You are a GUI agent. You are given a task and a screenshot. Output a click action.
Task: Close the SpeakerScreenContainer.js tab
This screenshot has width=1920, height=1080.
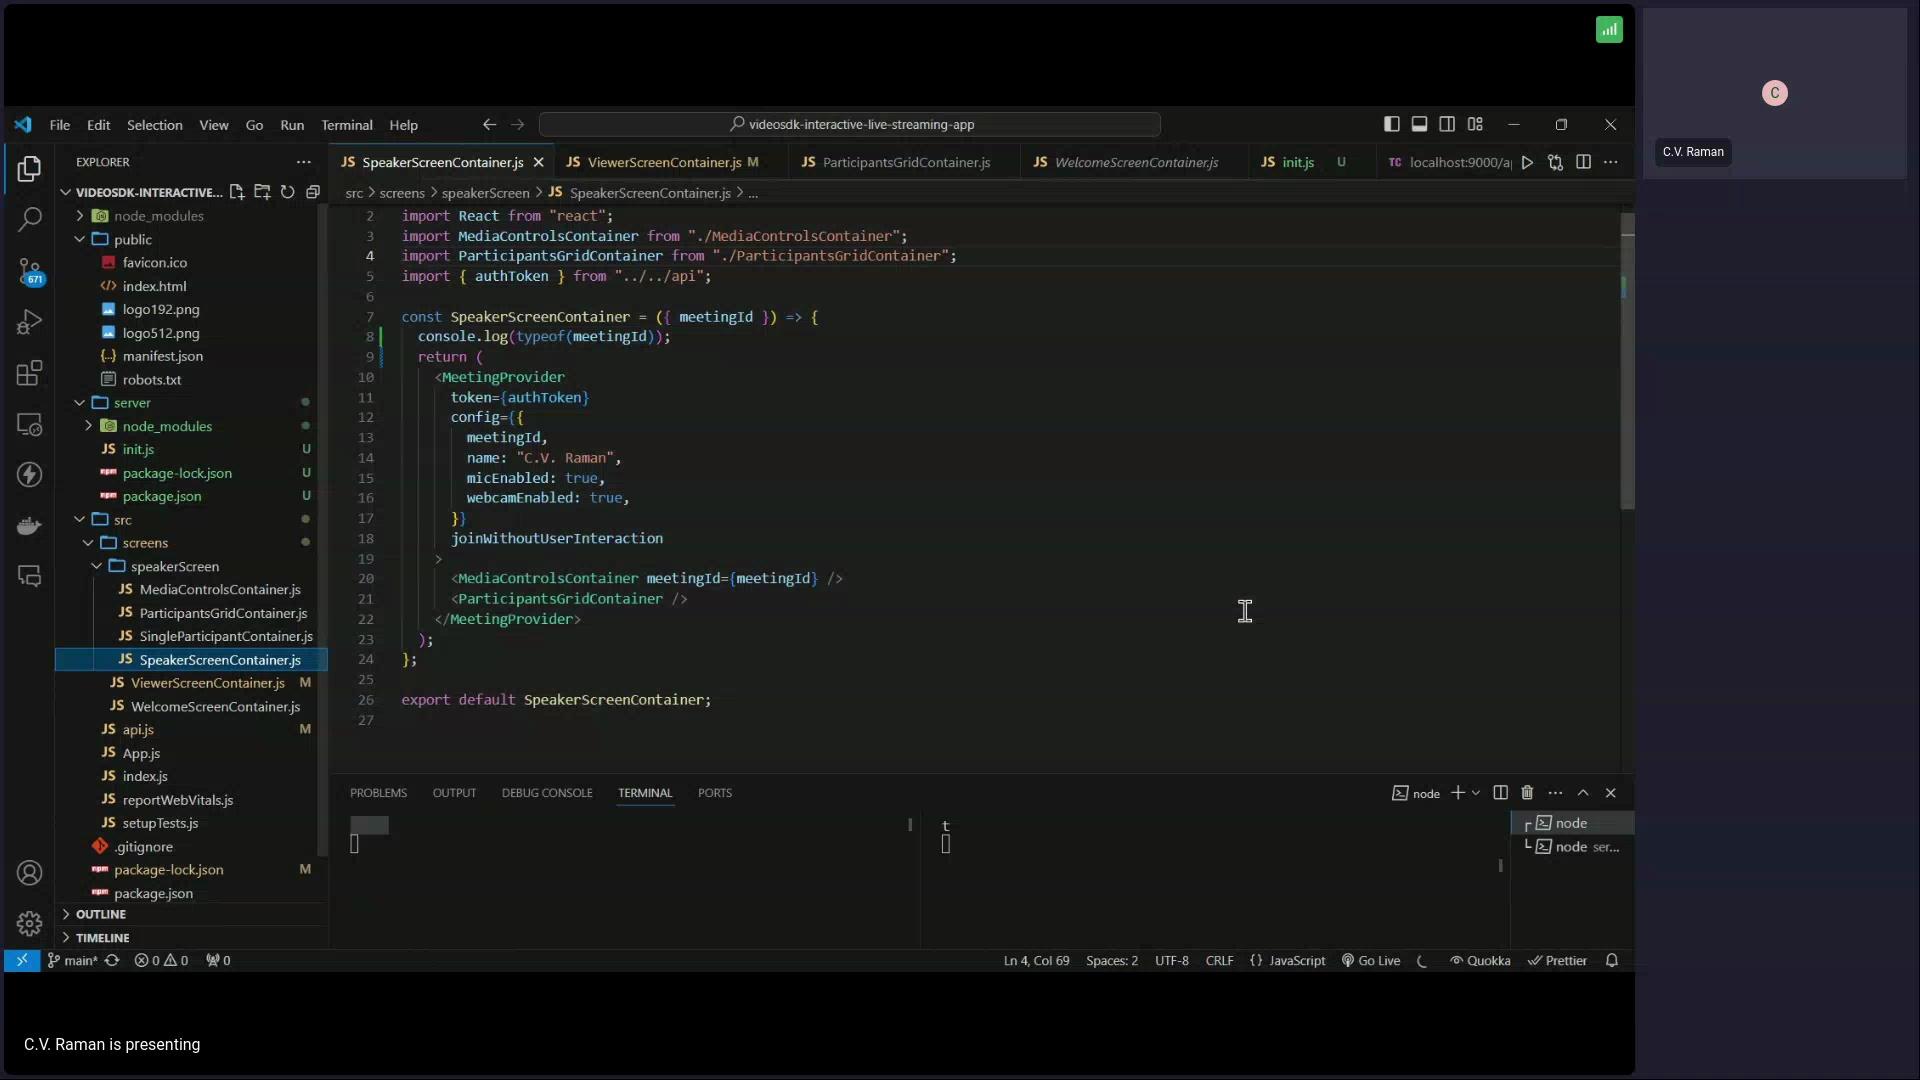tap(538, 162)
